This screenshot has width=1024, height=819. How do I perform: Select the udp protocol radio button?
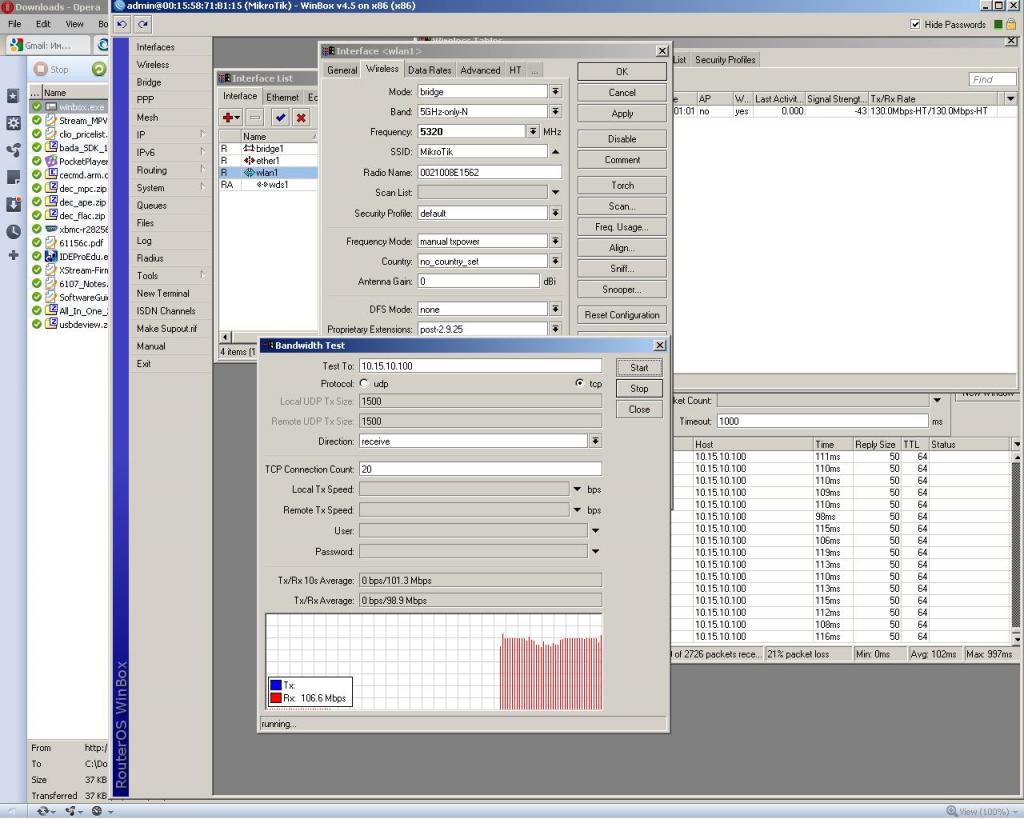364,383
